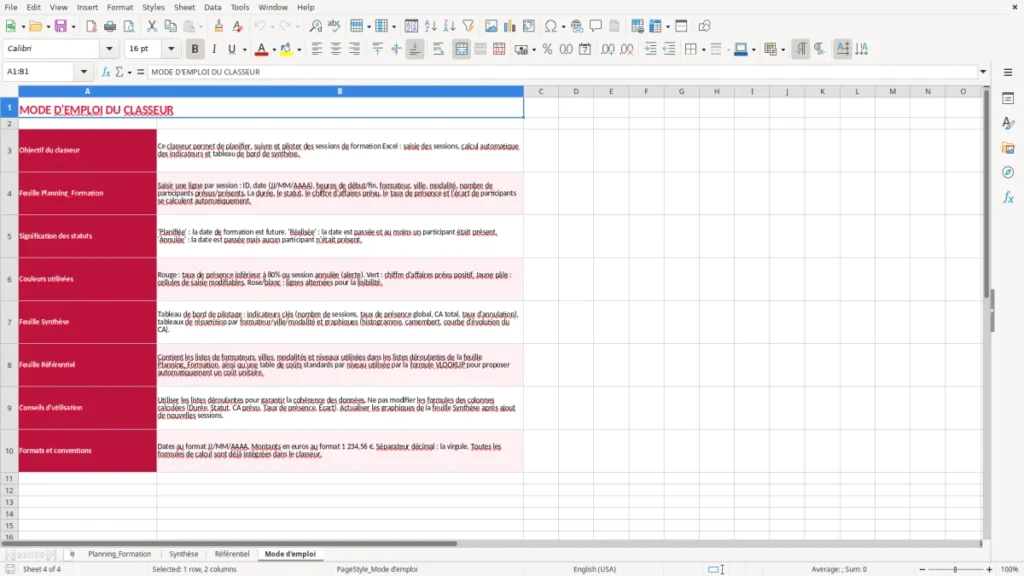Viewport: 1024px width, 576px height.
Task: Open the Function Wizard
Action: 106,72
